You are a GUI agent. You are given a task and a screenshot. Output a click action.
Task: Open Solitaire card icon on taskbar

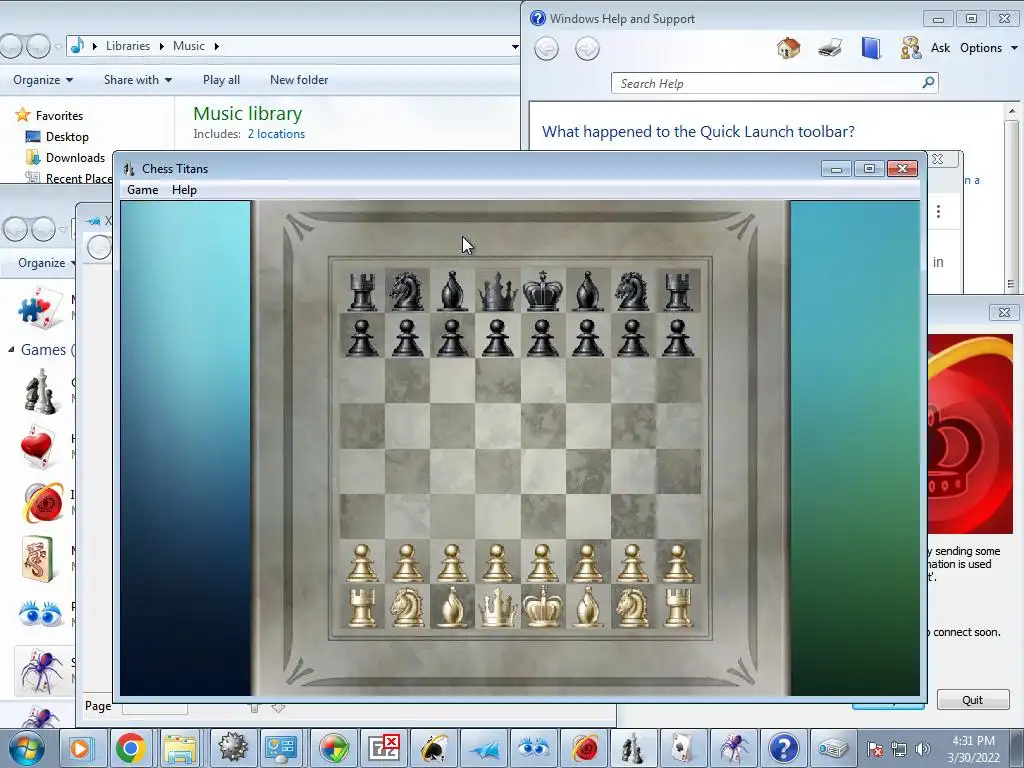[x=682, y=748]
